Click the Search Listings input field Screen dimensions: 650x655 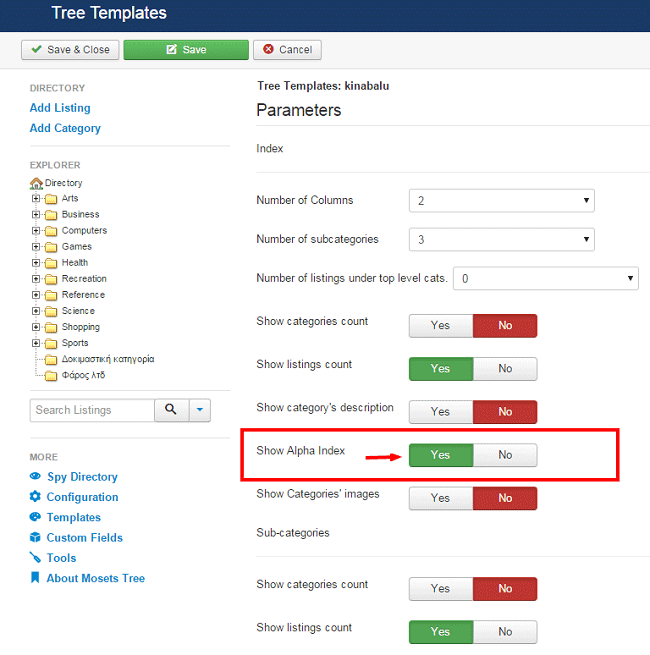pyautogui.click(x=92, y=410)
